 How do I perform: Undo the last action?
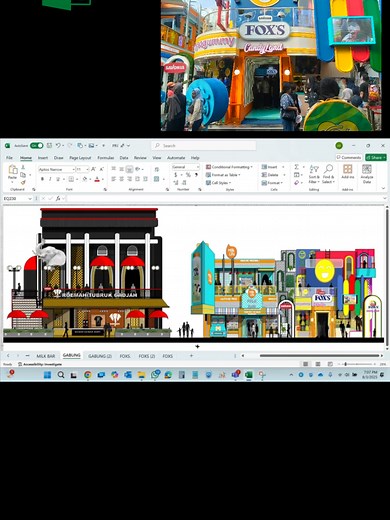[x=58, y=146]
